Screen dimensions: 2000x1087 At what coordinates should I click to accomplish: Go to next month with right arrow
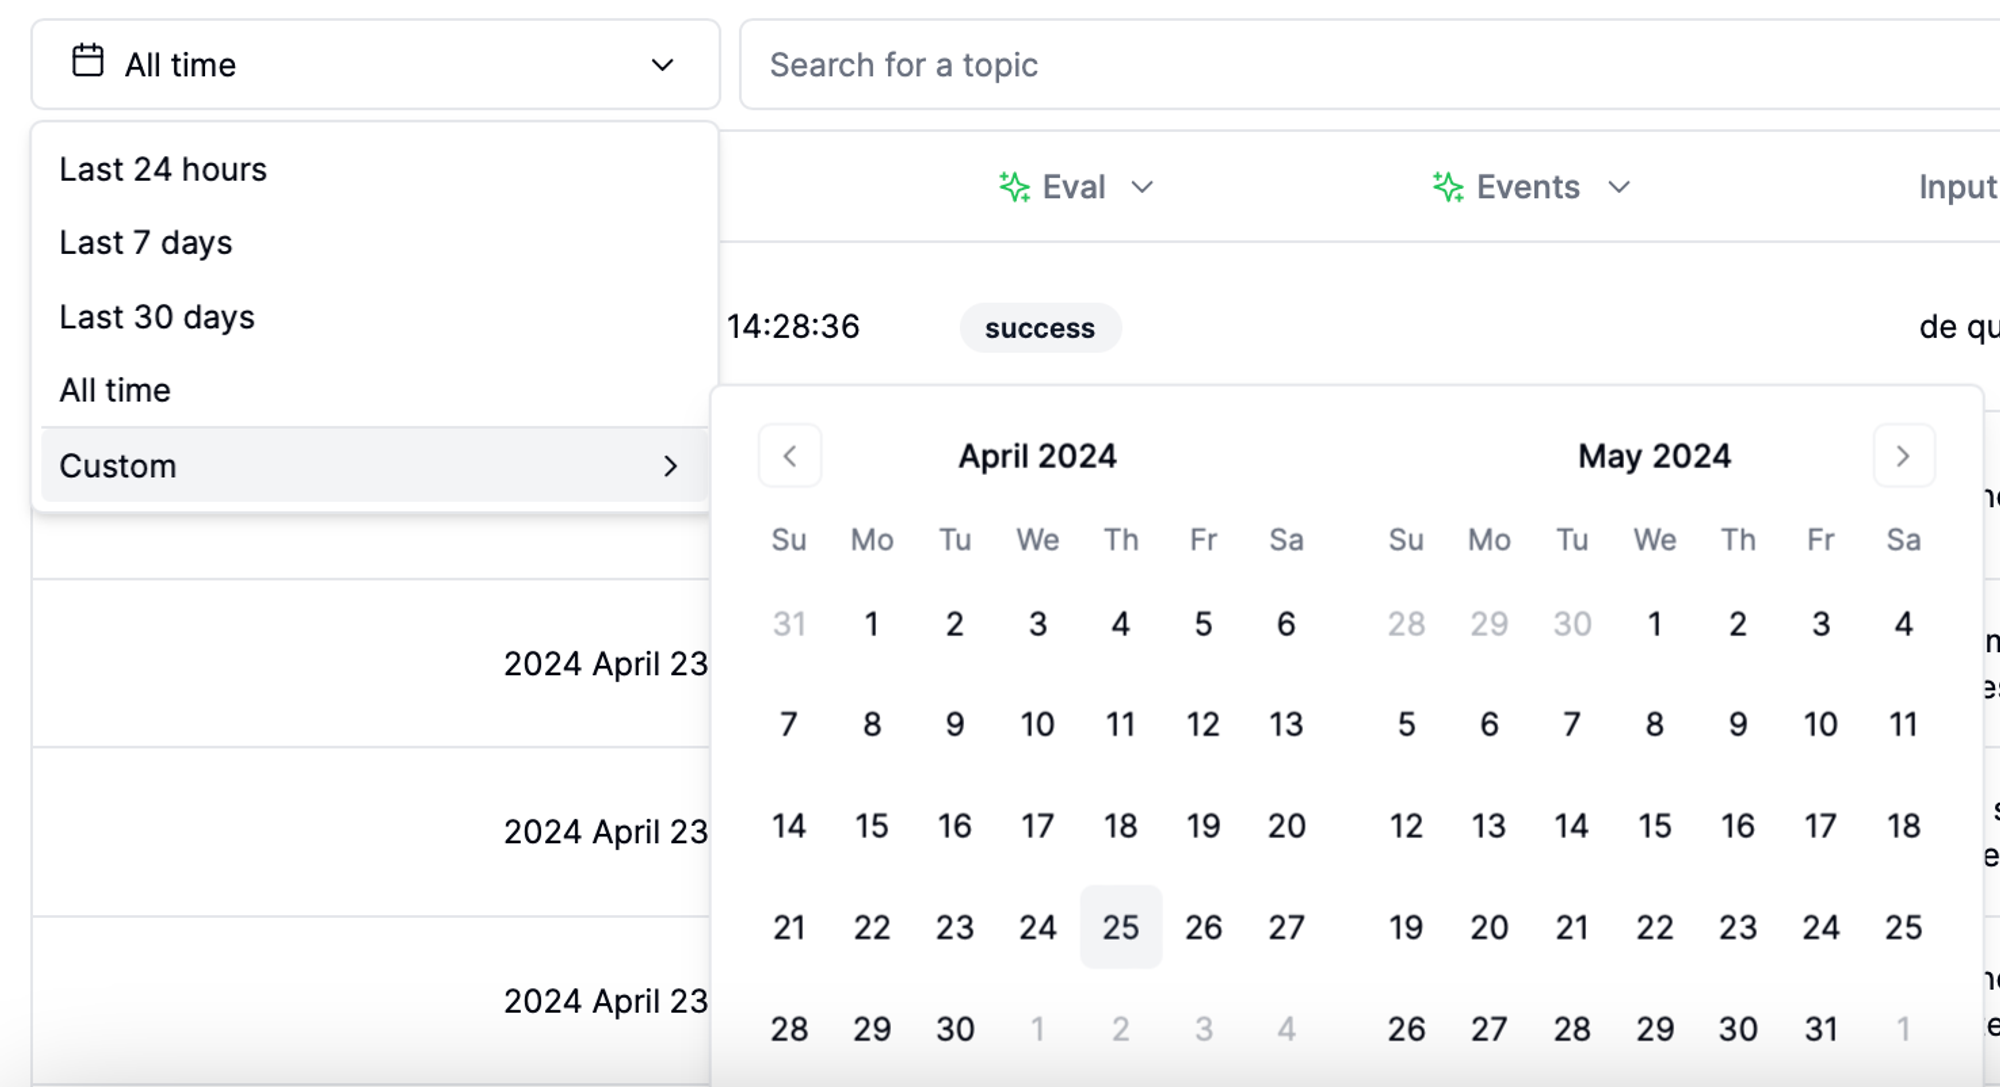(1903, 457)
